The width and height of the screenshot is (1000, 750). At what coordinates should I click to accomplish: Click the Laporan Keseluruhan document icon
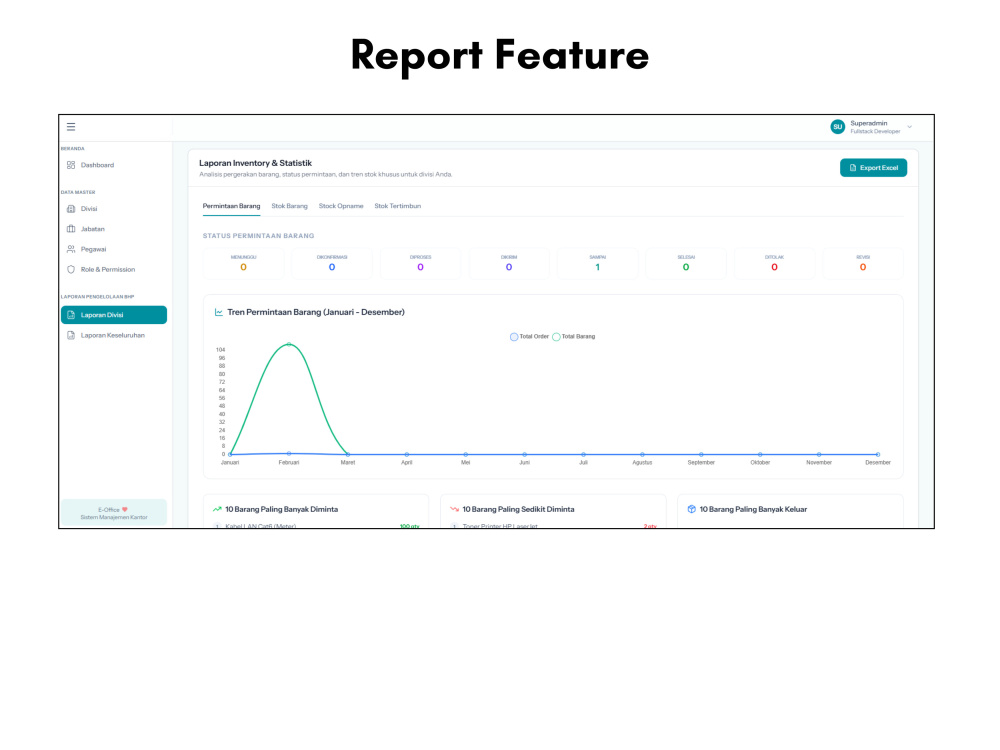pos(71,335)
